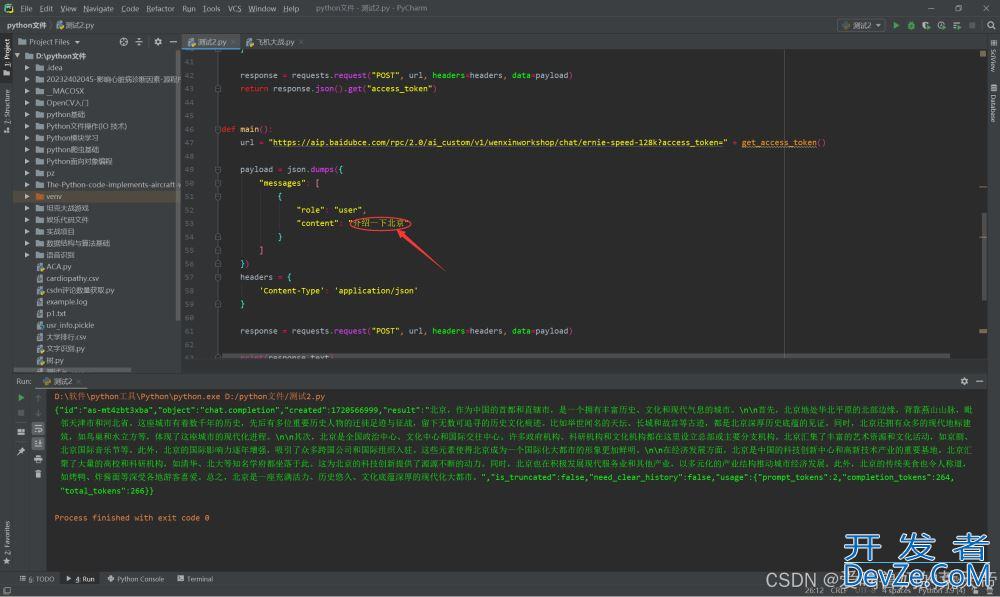Toggle the Structure tool window stripe button
The width and height of the screenshot is (1000, 597).
6,111
